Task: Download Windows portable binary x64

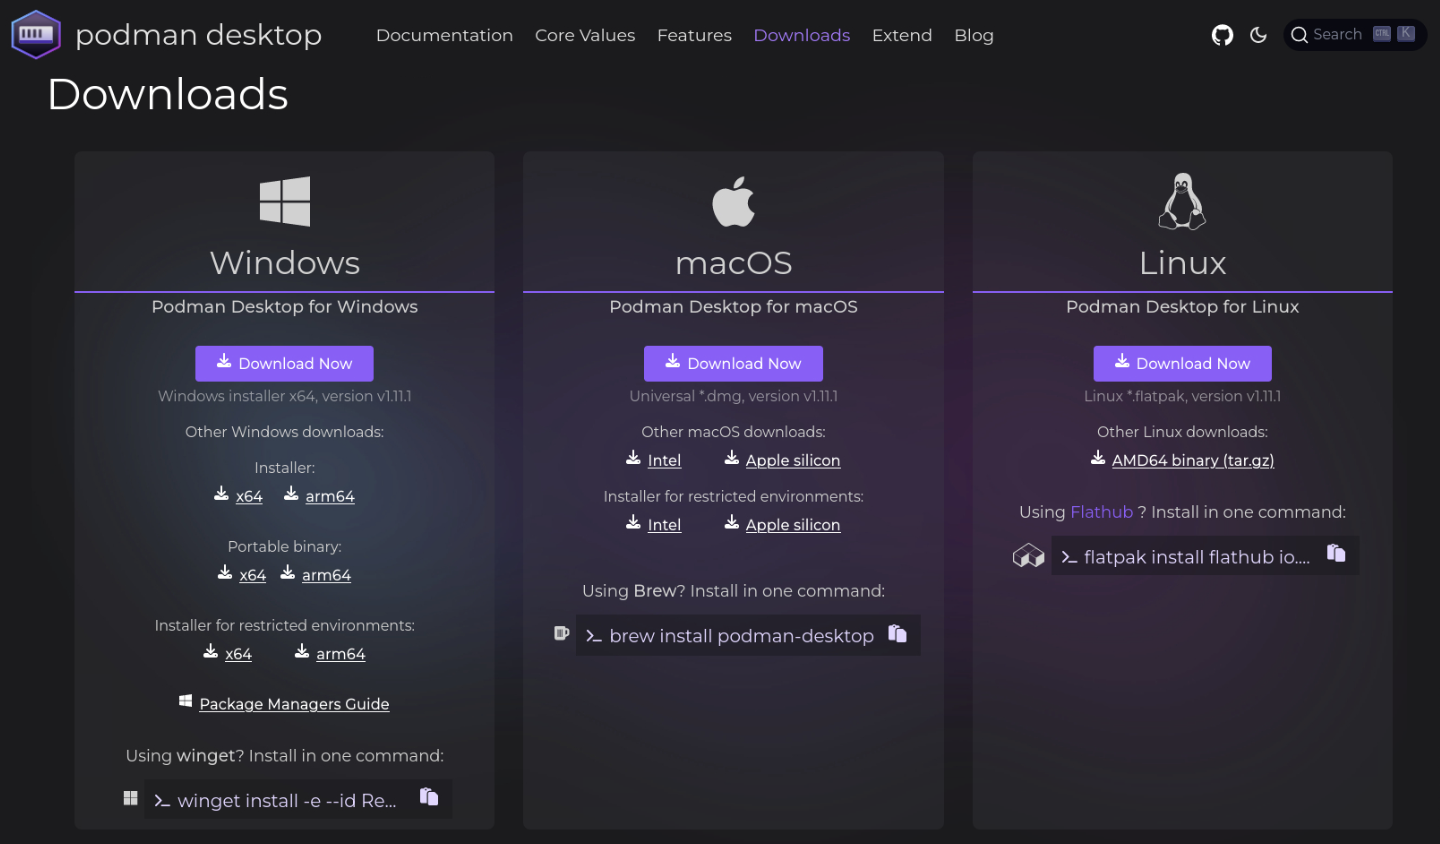Action: coord(253,575)
